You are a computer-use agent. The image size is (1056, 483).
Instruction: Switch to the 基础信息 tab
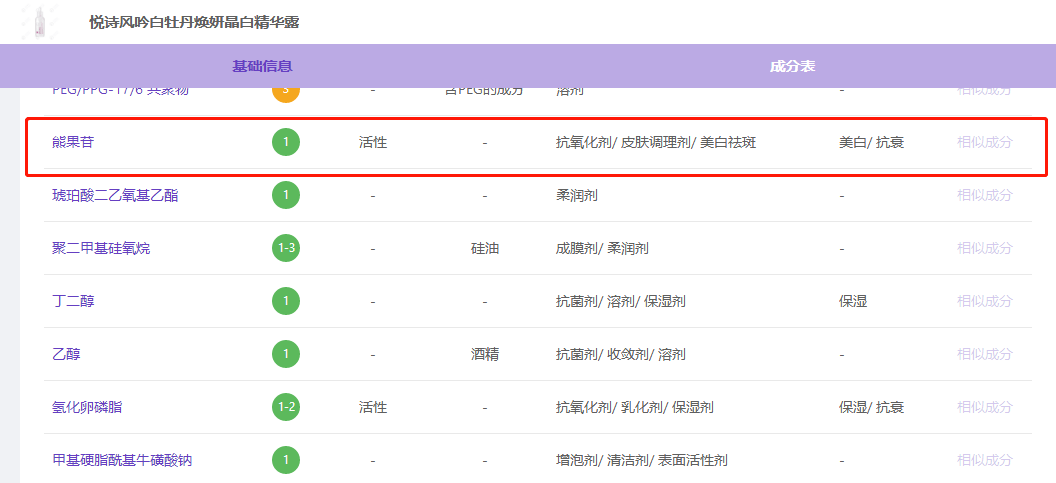point(262,66)
